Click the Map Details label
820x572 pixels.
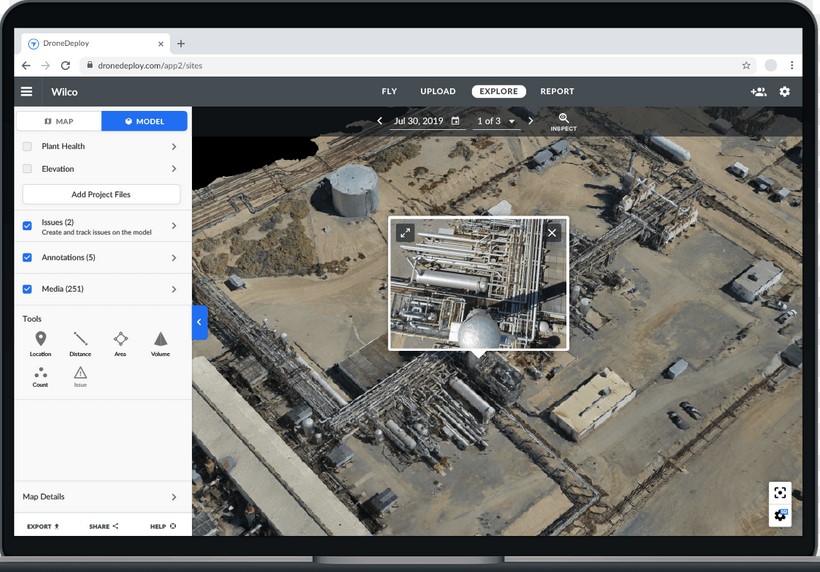(43, 497)
